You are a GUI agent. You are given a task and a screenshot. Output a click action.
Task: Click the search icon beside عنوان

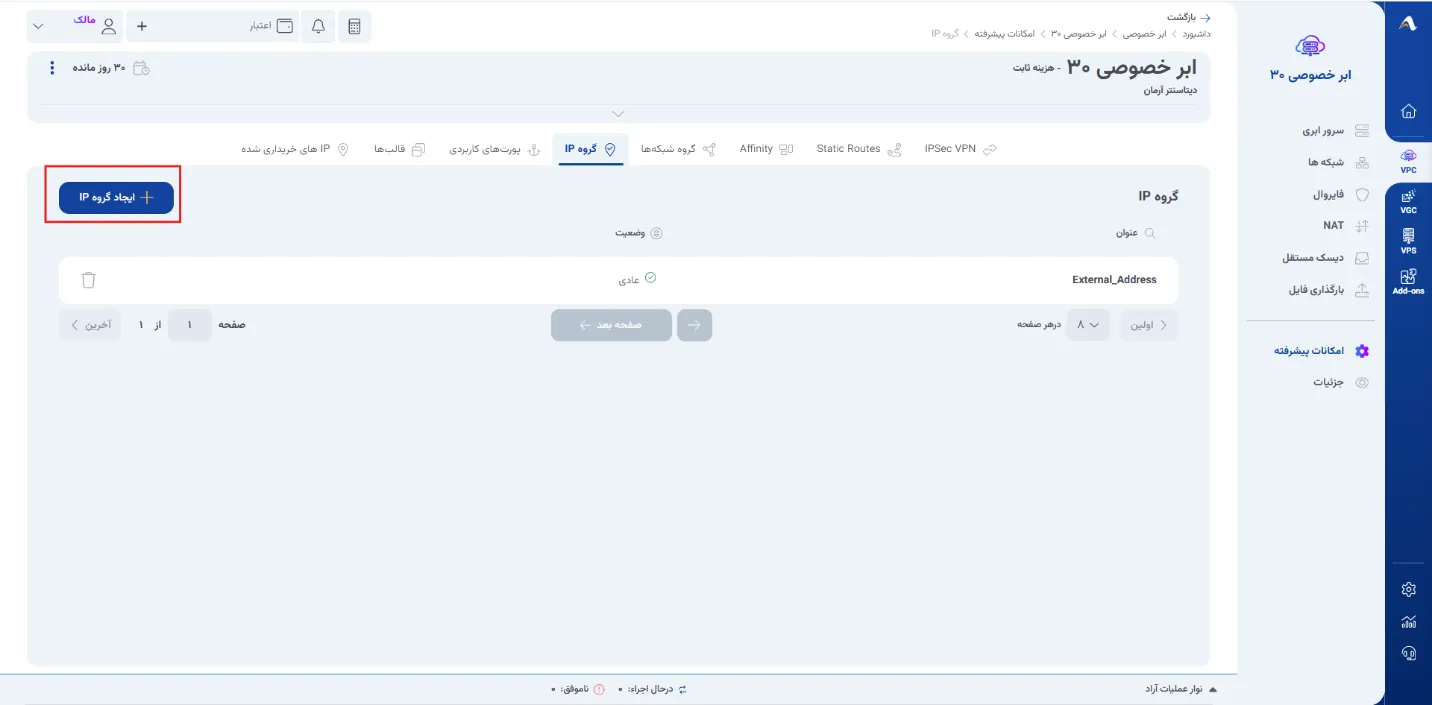point(1149,233)
